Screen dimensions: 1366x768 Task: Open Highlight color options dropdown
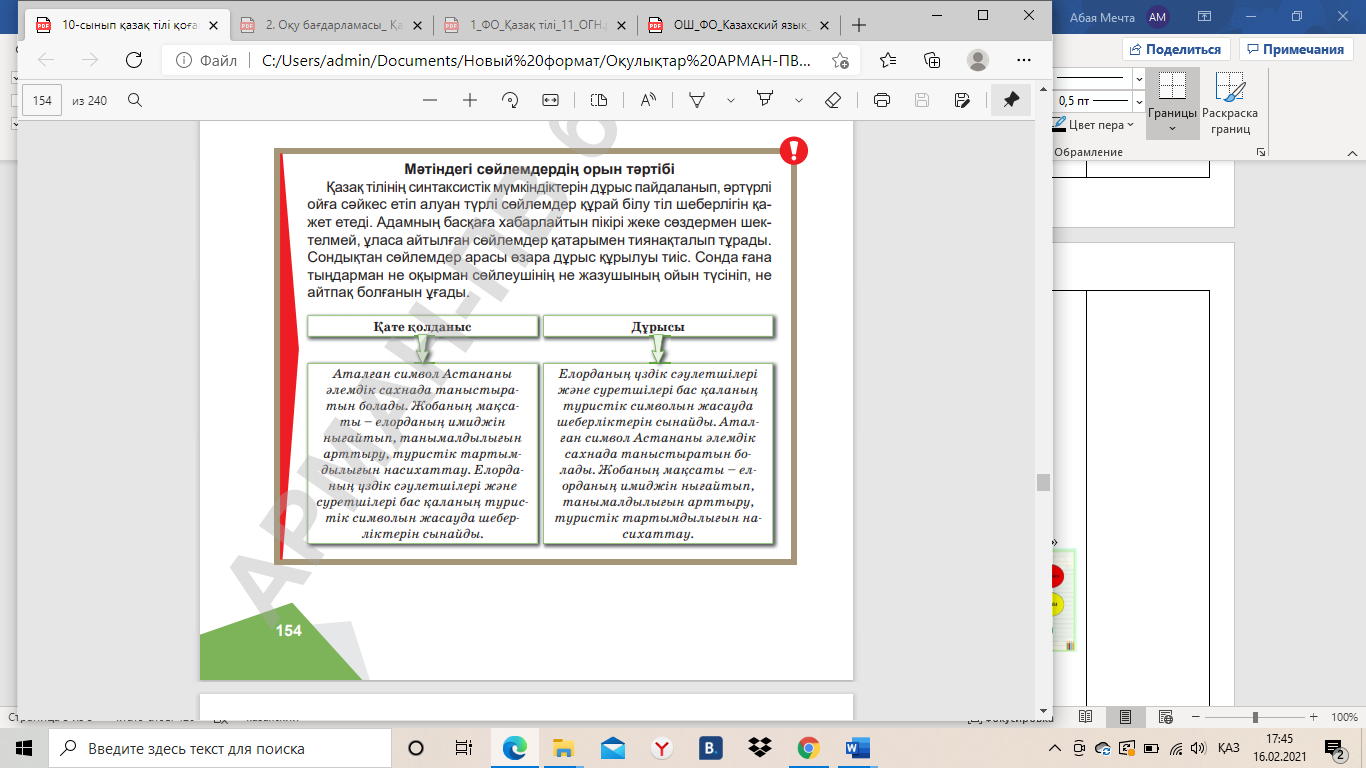799,100
